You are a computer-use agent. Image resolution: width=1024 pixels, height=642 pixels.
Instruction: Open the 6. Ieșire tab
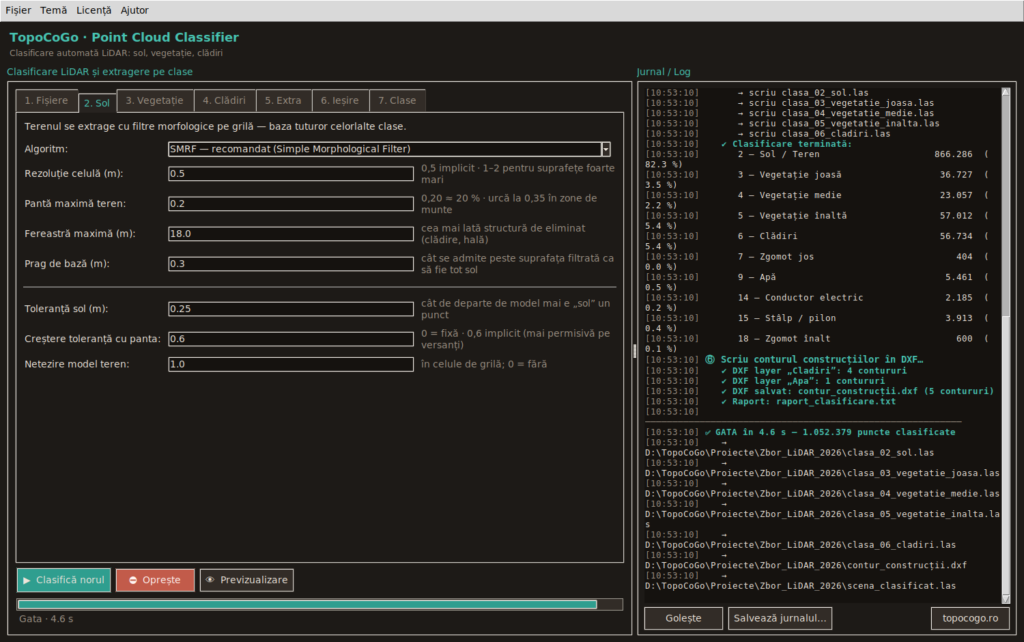point(340,101)
